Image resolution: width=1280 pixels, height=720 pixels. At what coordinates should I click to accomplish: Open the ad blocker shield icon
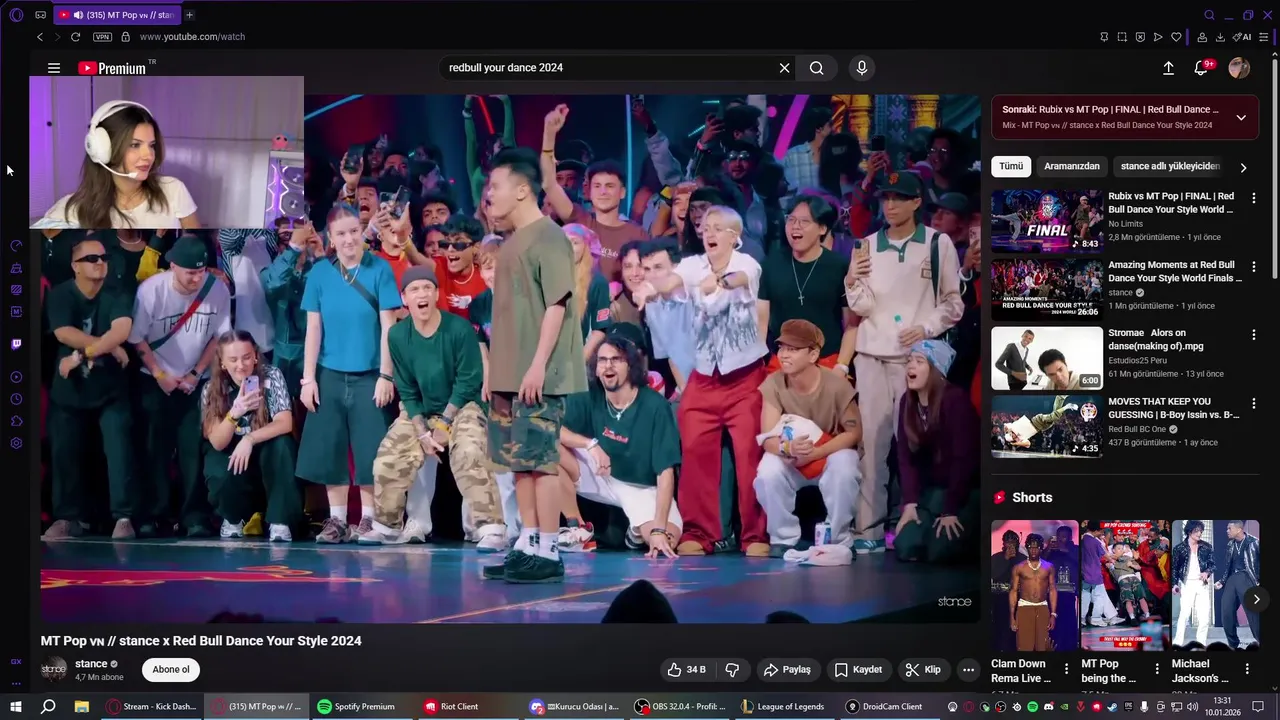point(1140,37)
